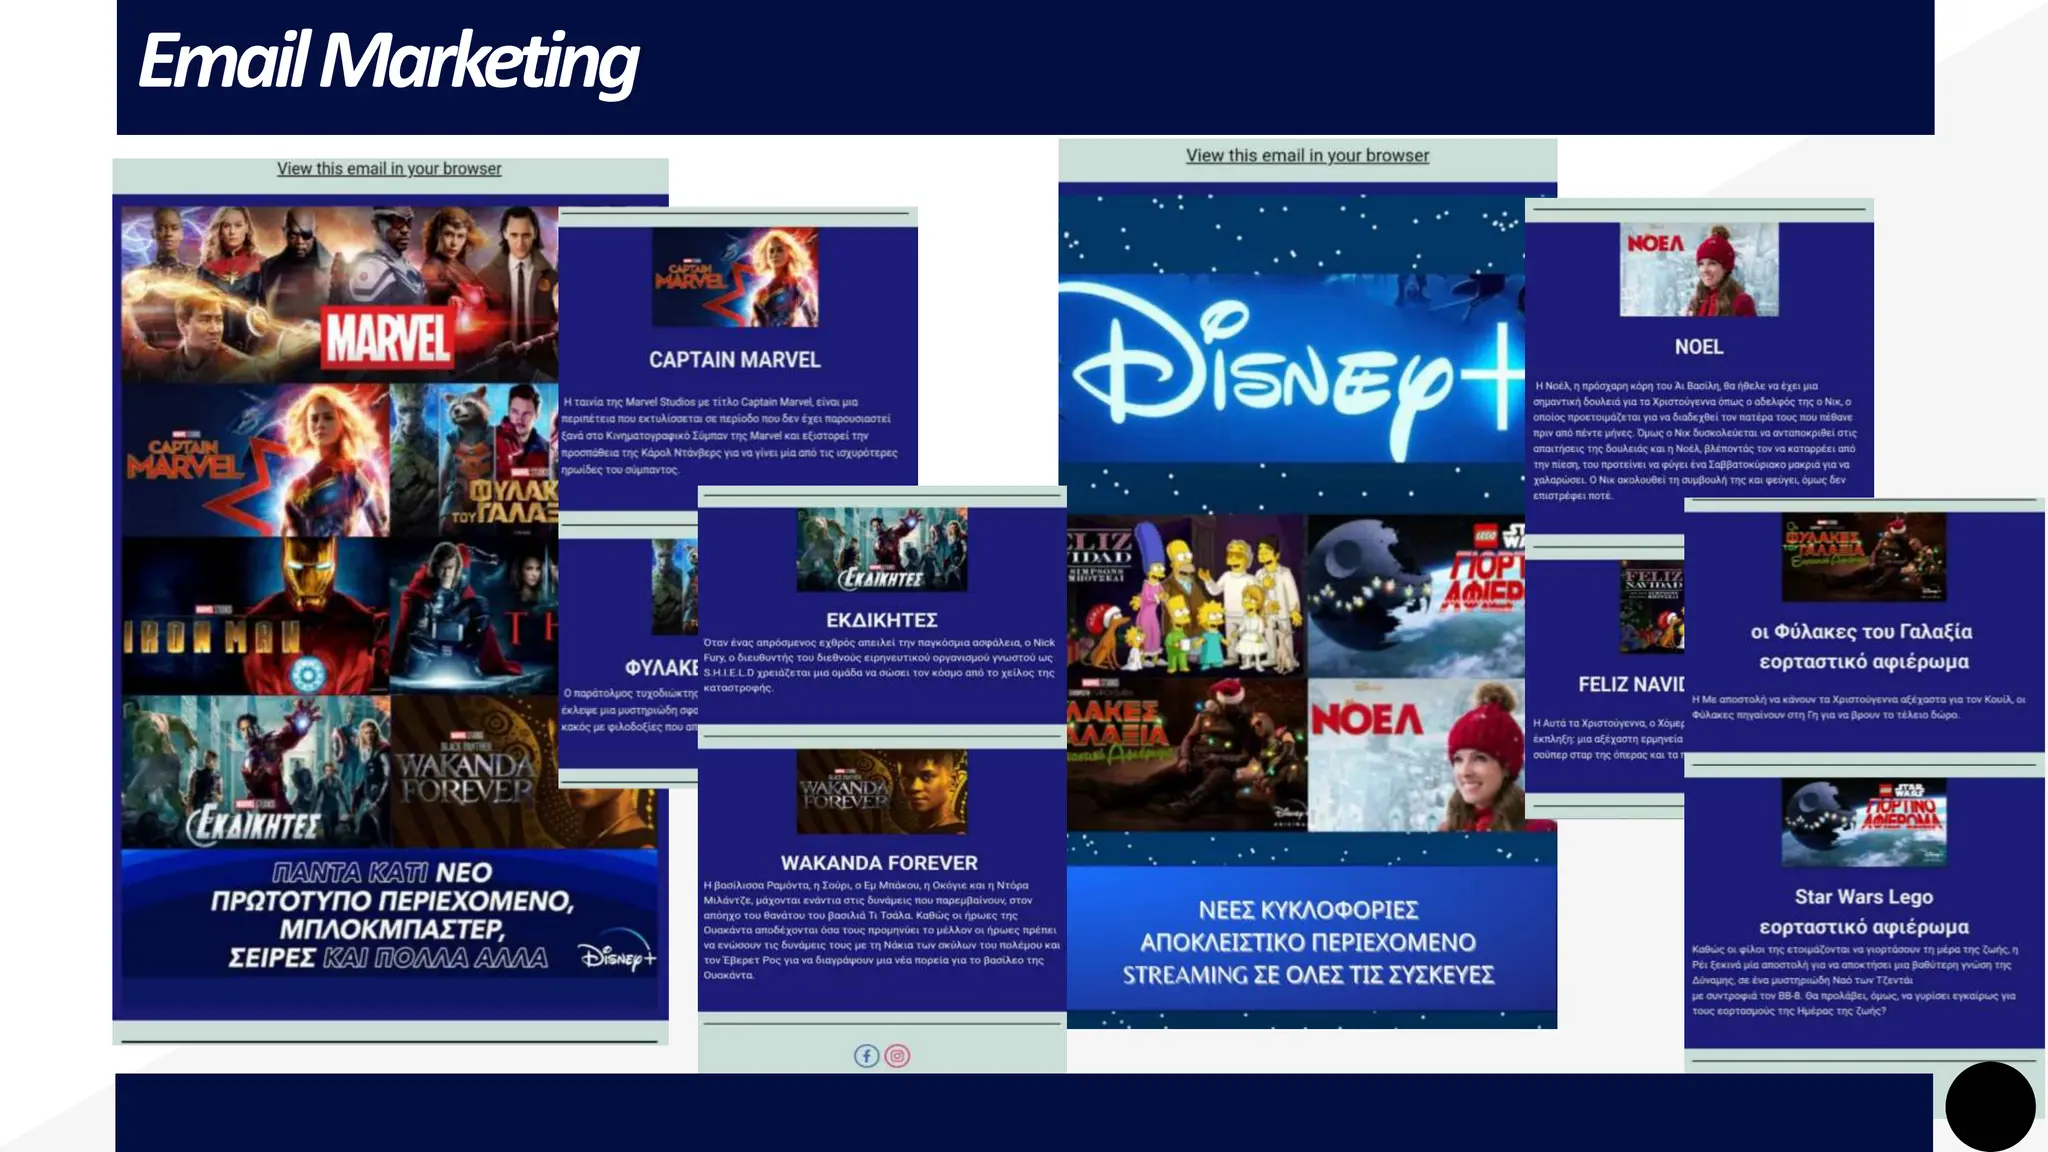The width and height of the screenshot is (2048, 1152).
Task: Click the 'ΦΥΛΑΚΕ' heading in the overlapped card
Action: click(661, 668)
